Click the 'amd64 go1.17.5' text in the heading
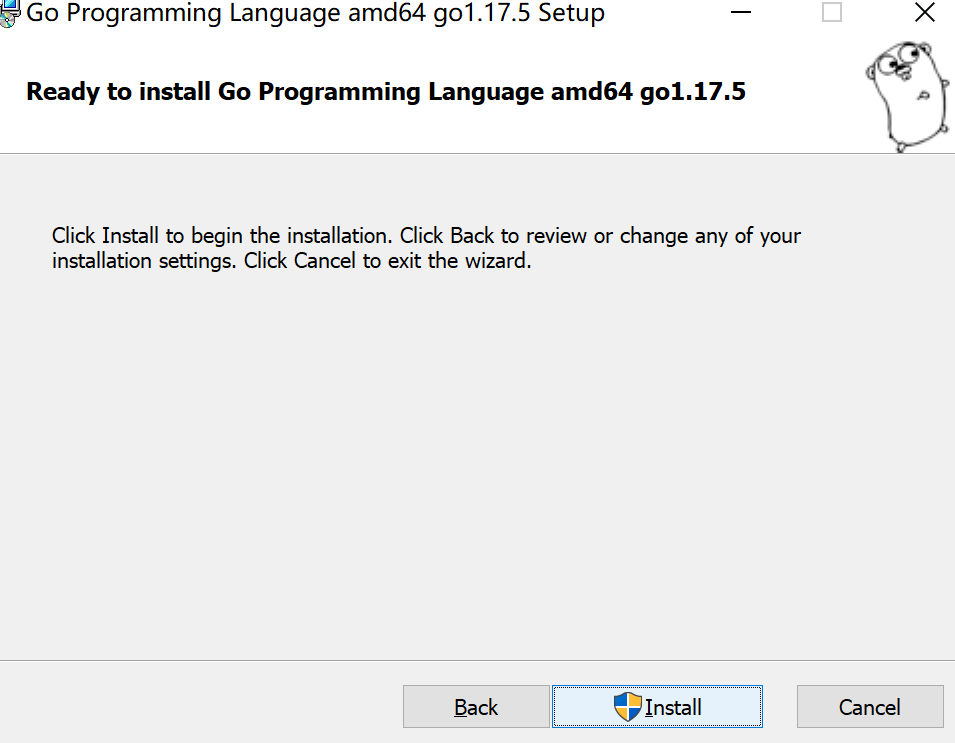The height and width of the screenshot is (743, 955). [648, 92]
